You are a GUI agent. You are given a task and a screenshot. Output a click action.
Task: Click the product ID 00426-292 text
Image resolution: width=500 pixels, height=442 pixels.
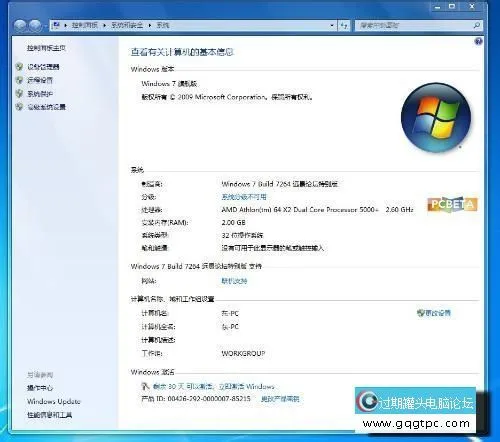tap(196, 399)
